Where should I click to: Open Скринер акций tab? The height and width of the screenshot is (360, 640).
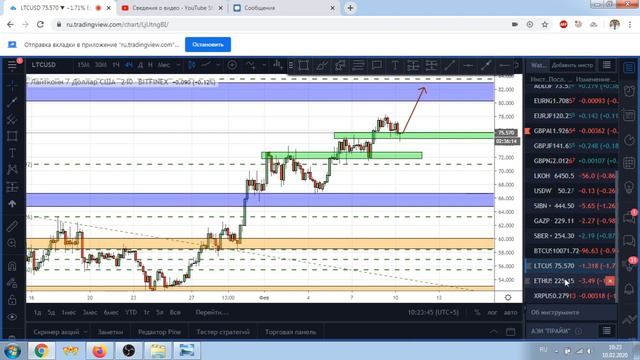(x=56, y=332)
